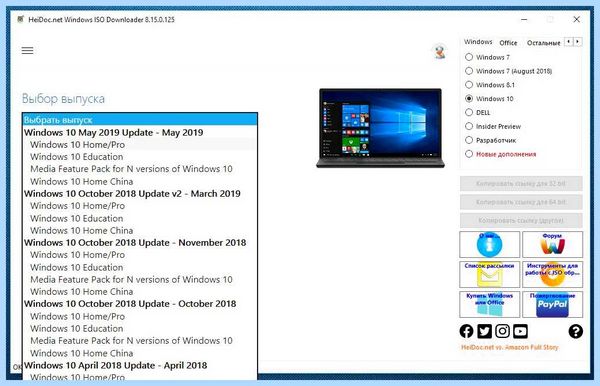Screen dimensions: 600x386
Task: Minimize the ISO Downloader window
Action: 524,19
